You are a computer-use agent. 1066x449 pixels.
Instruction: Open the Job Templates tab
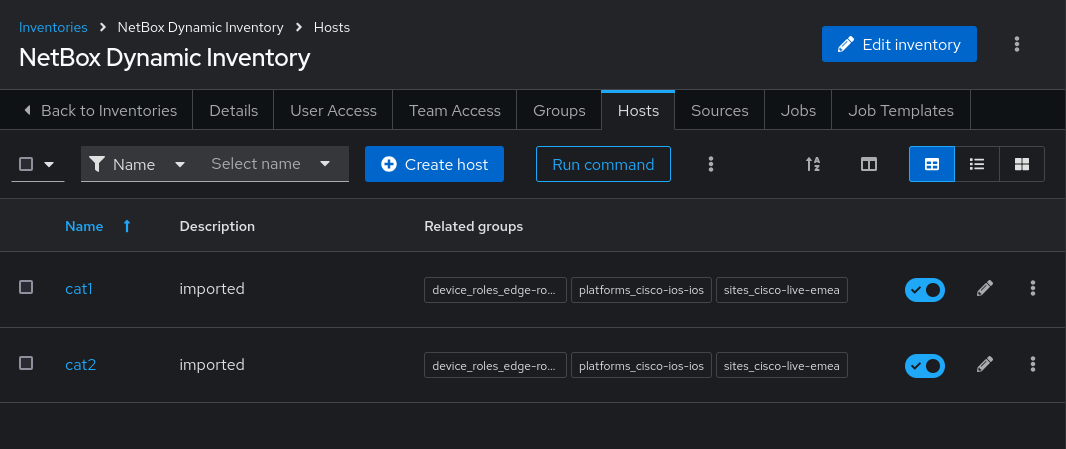[x=901, y=110]
